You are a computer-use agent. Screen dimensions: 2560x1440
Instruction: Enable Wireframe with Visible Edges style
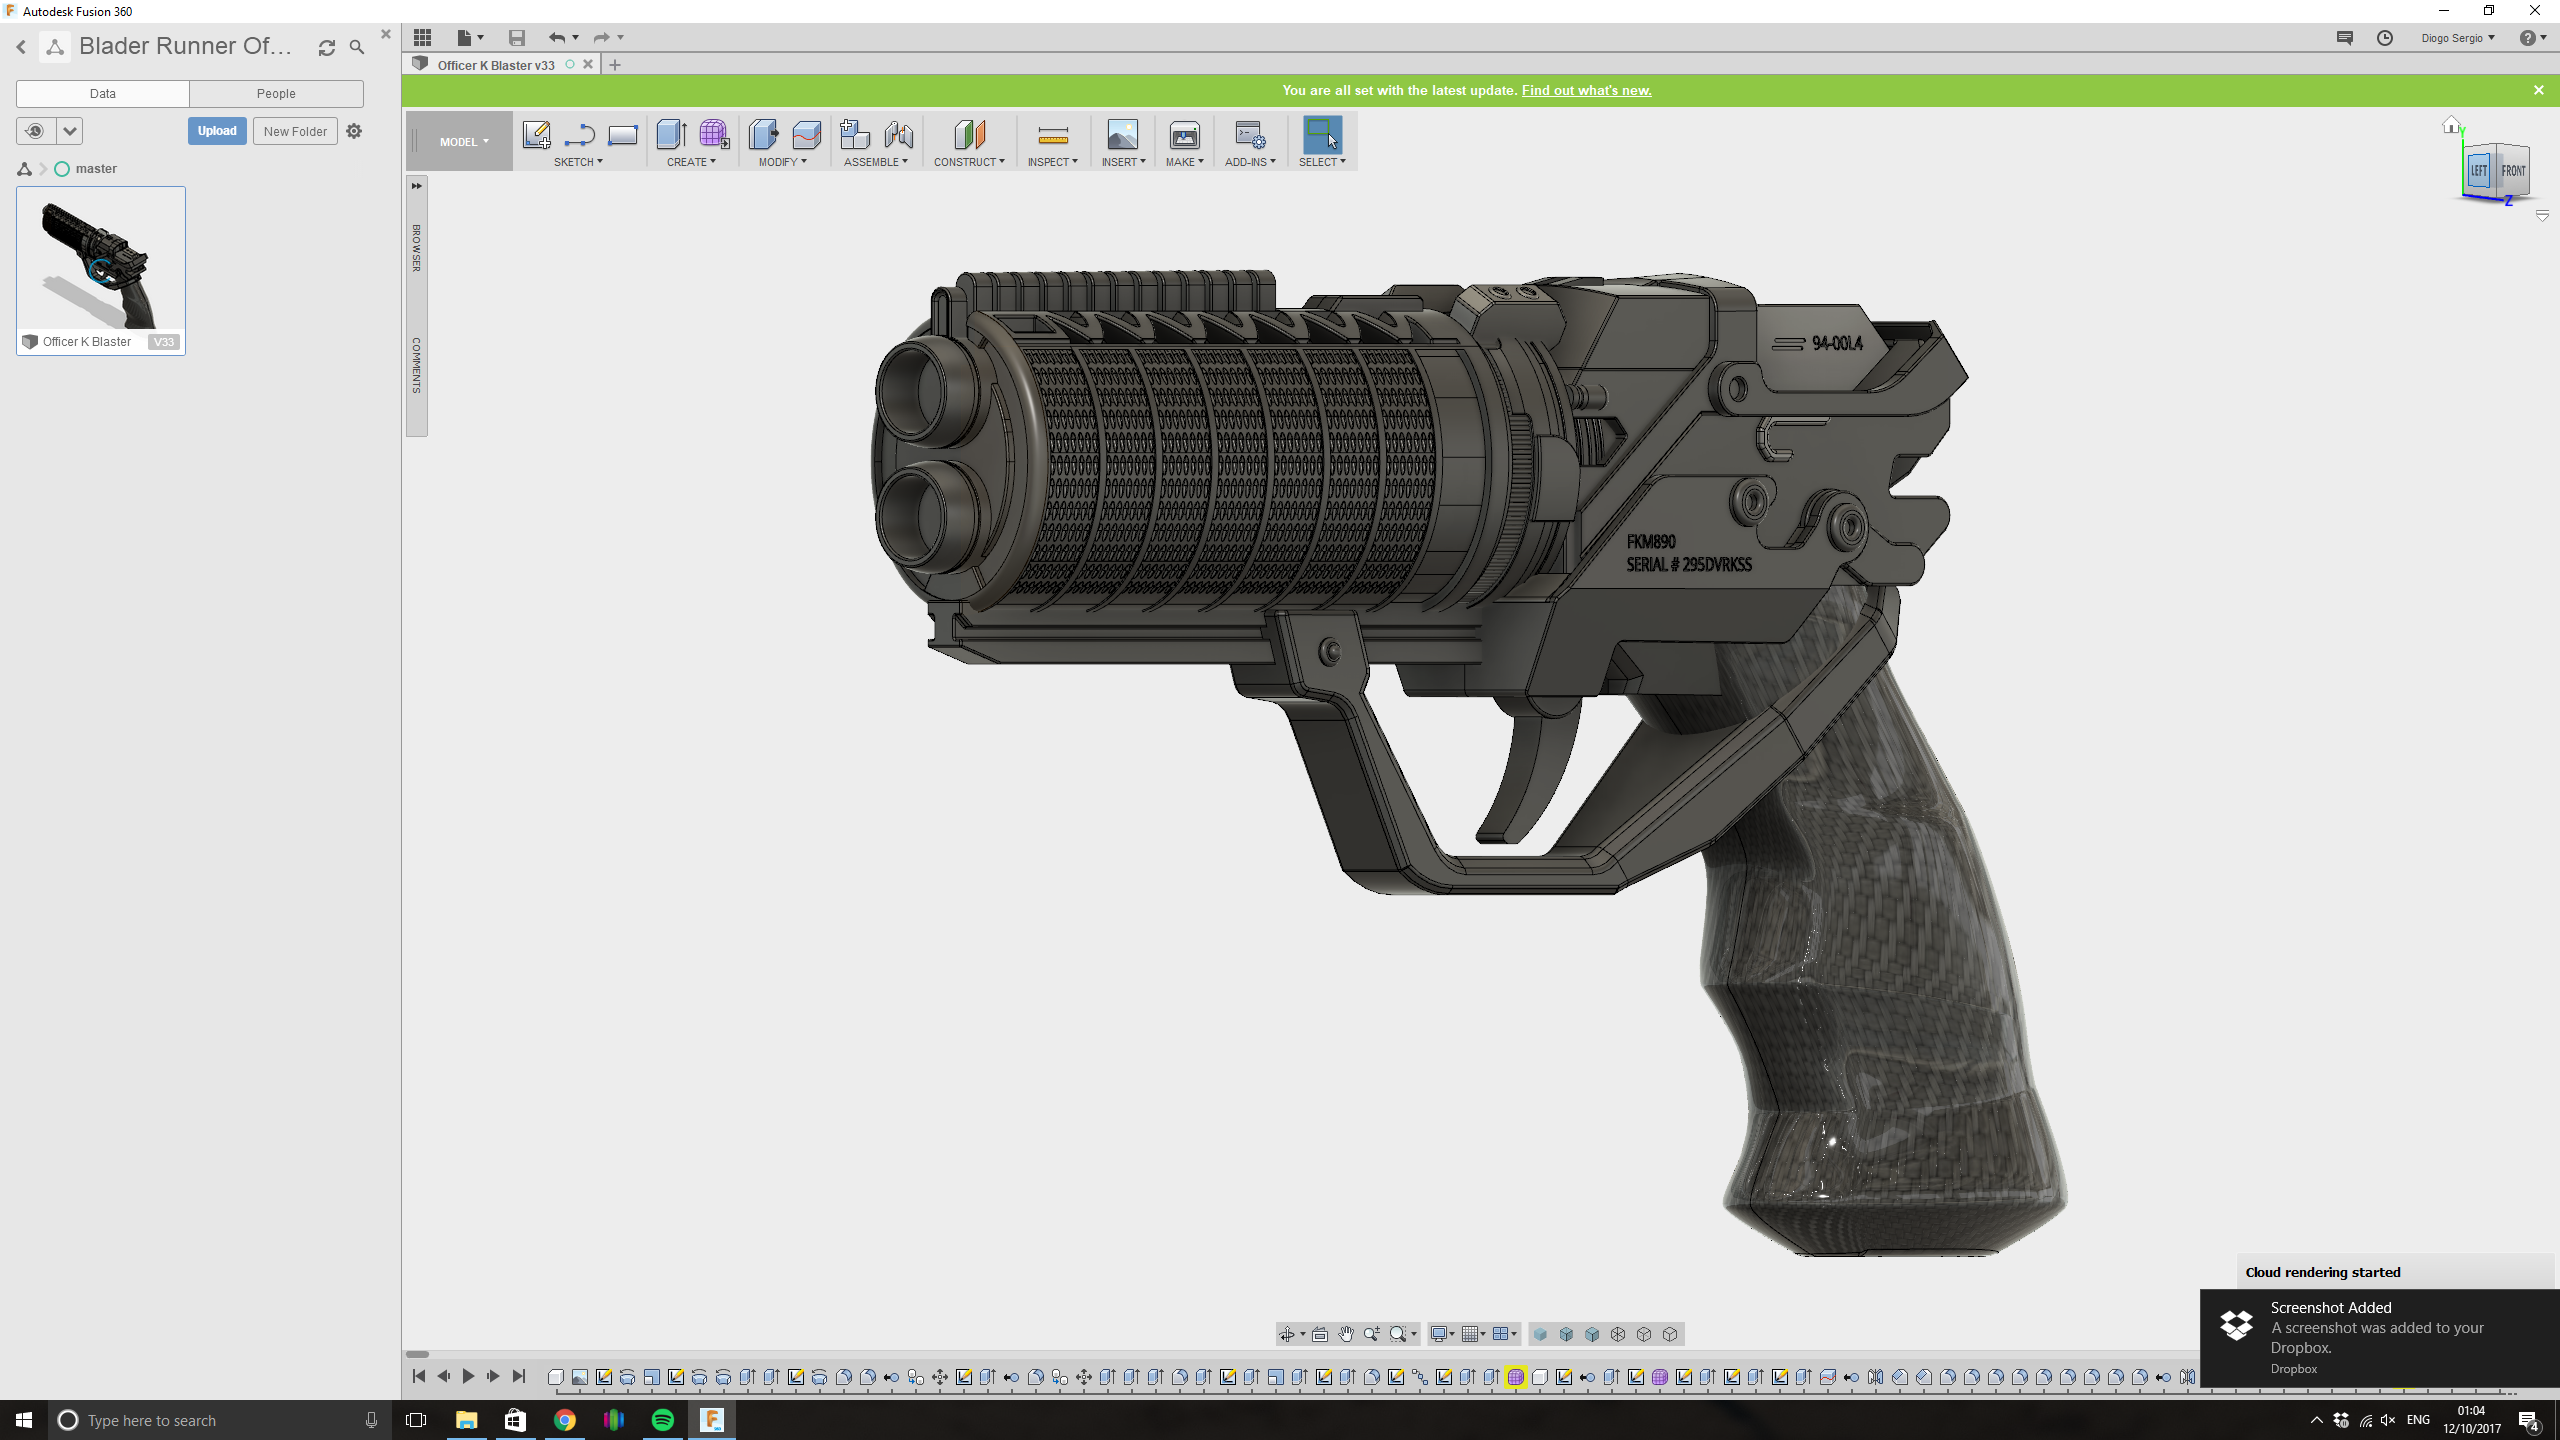coord(1671,1334)
